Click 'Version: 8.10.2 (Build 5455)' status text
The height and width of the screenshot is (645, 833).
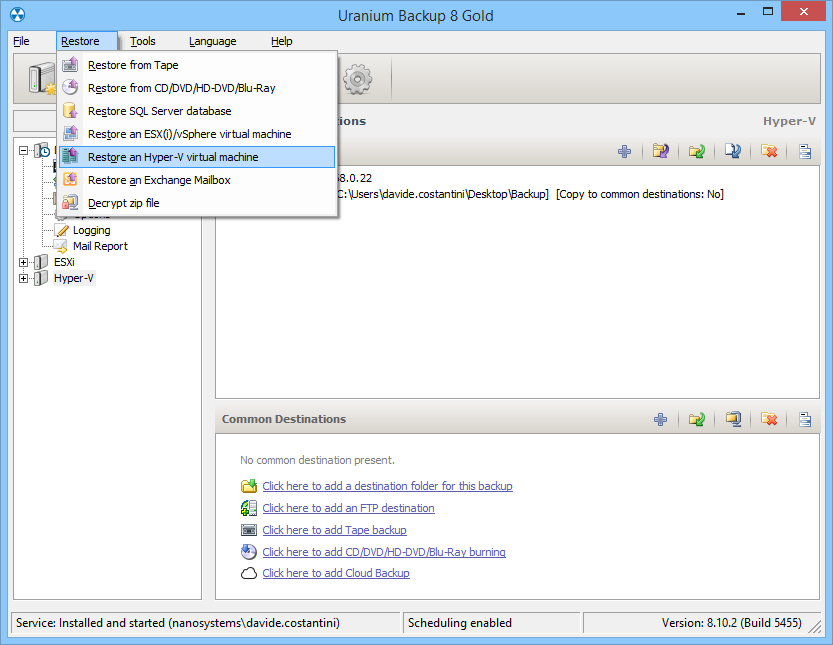pos(731,622)
